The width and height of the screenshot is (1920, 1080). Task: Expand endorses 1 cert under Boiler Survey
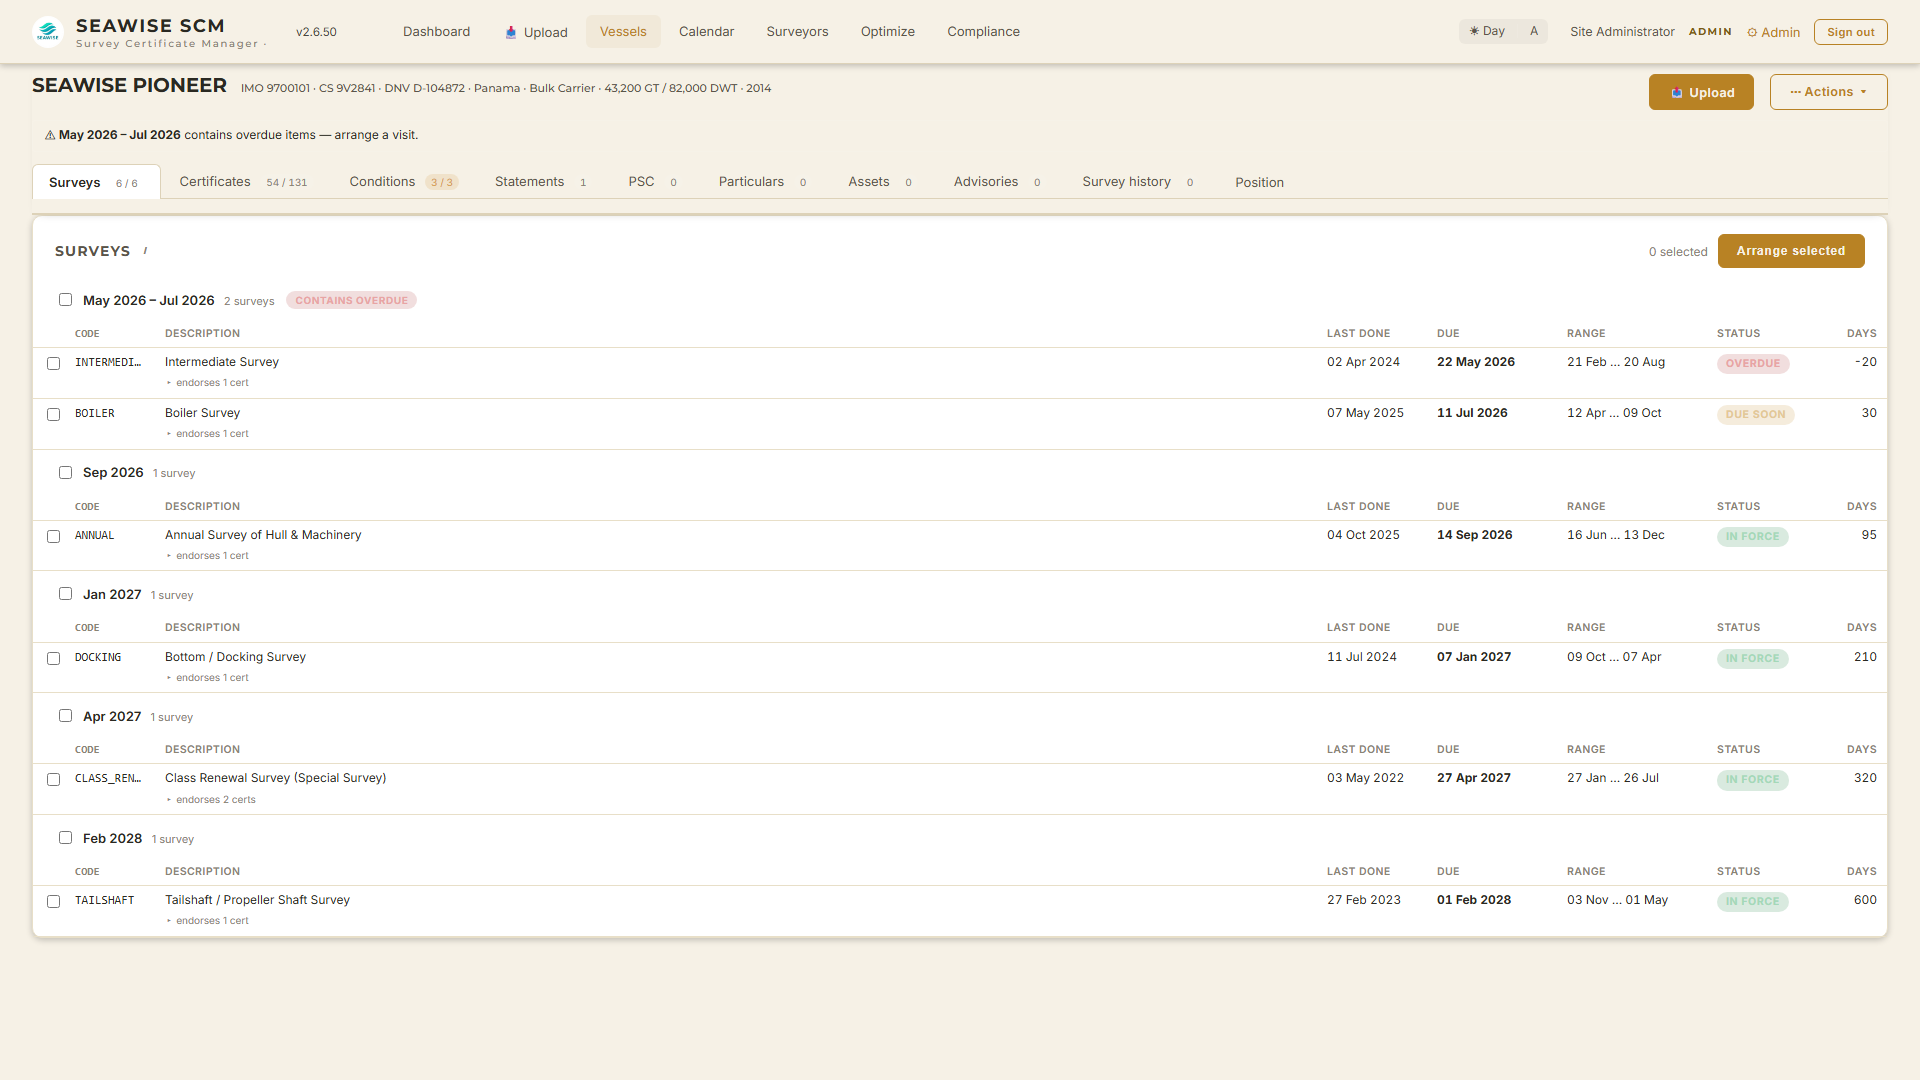pos(207,434)
